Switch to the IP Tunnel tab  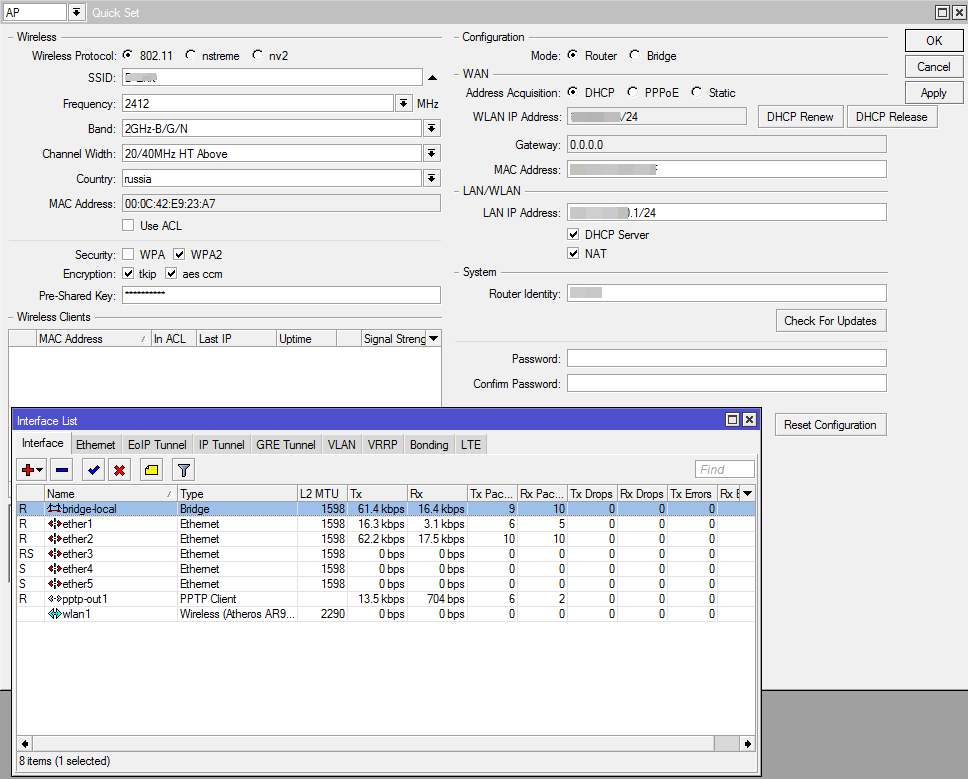click(x=221, y=444)
